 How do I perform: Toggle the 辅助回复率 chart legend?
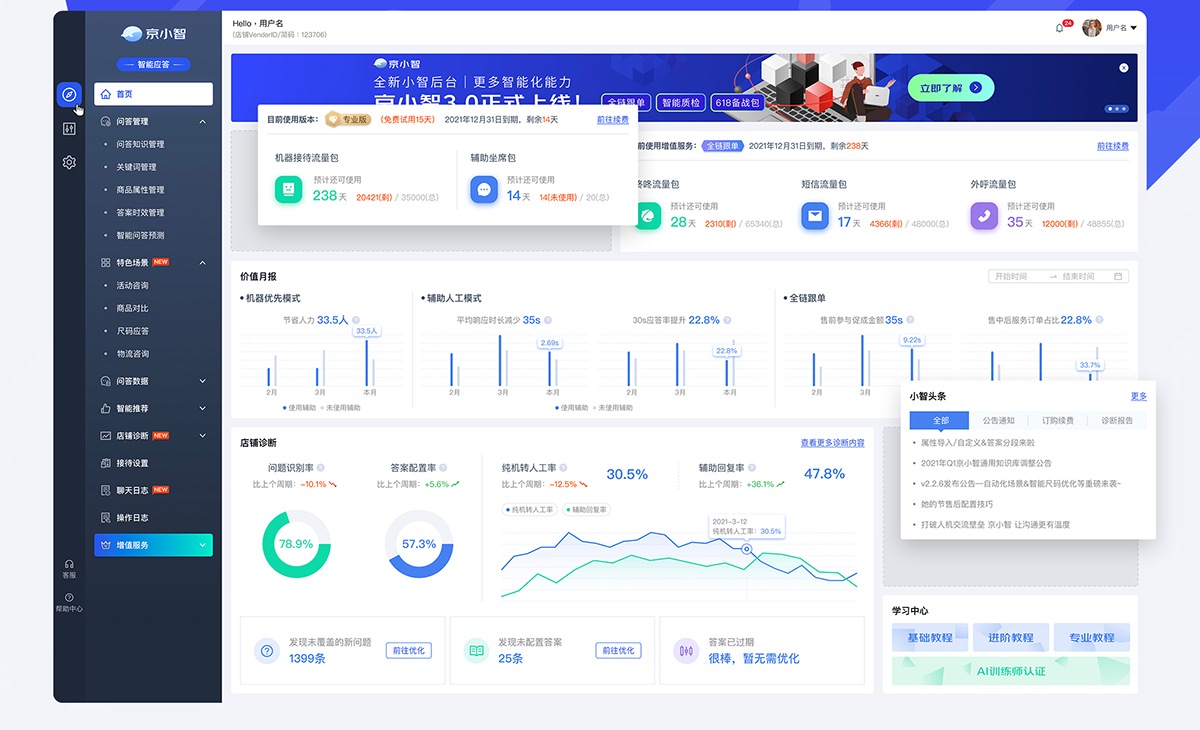click(x=587, y=510)
